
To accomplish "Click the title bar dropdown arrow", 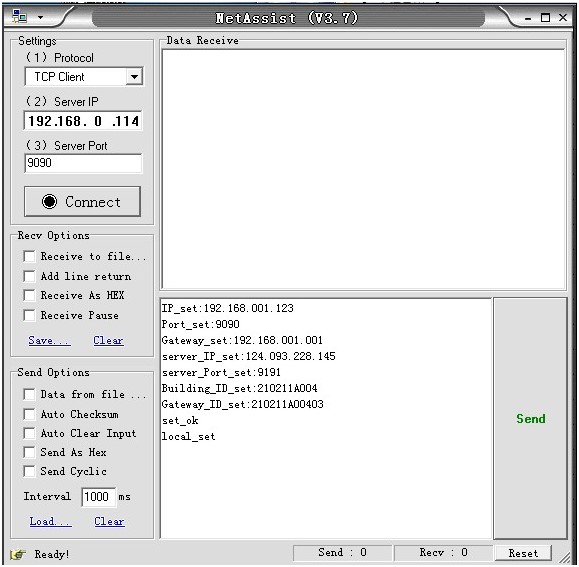I will [40, 17].
